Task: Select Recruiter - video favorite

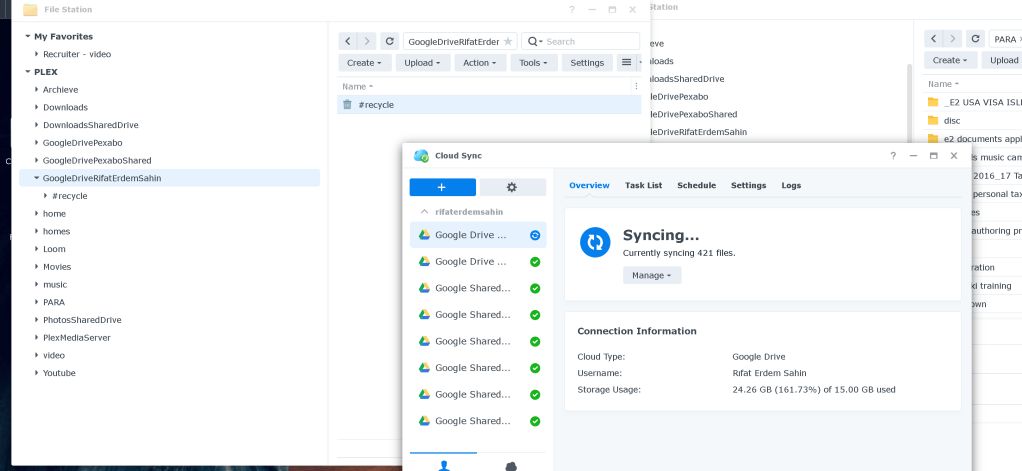Action: [77, 54]
